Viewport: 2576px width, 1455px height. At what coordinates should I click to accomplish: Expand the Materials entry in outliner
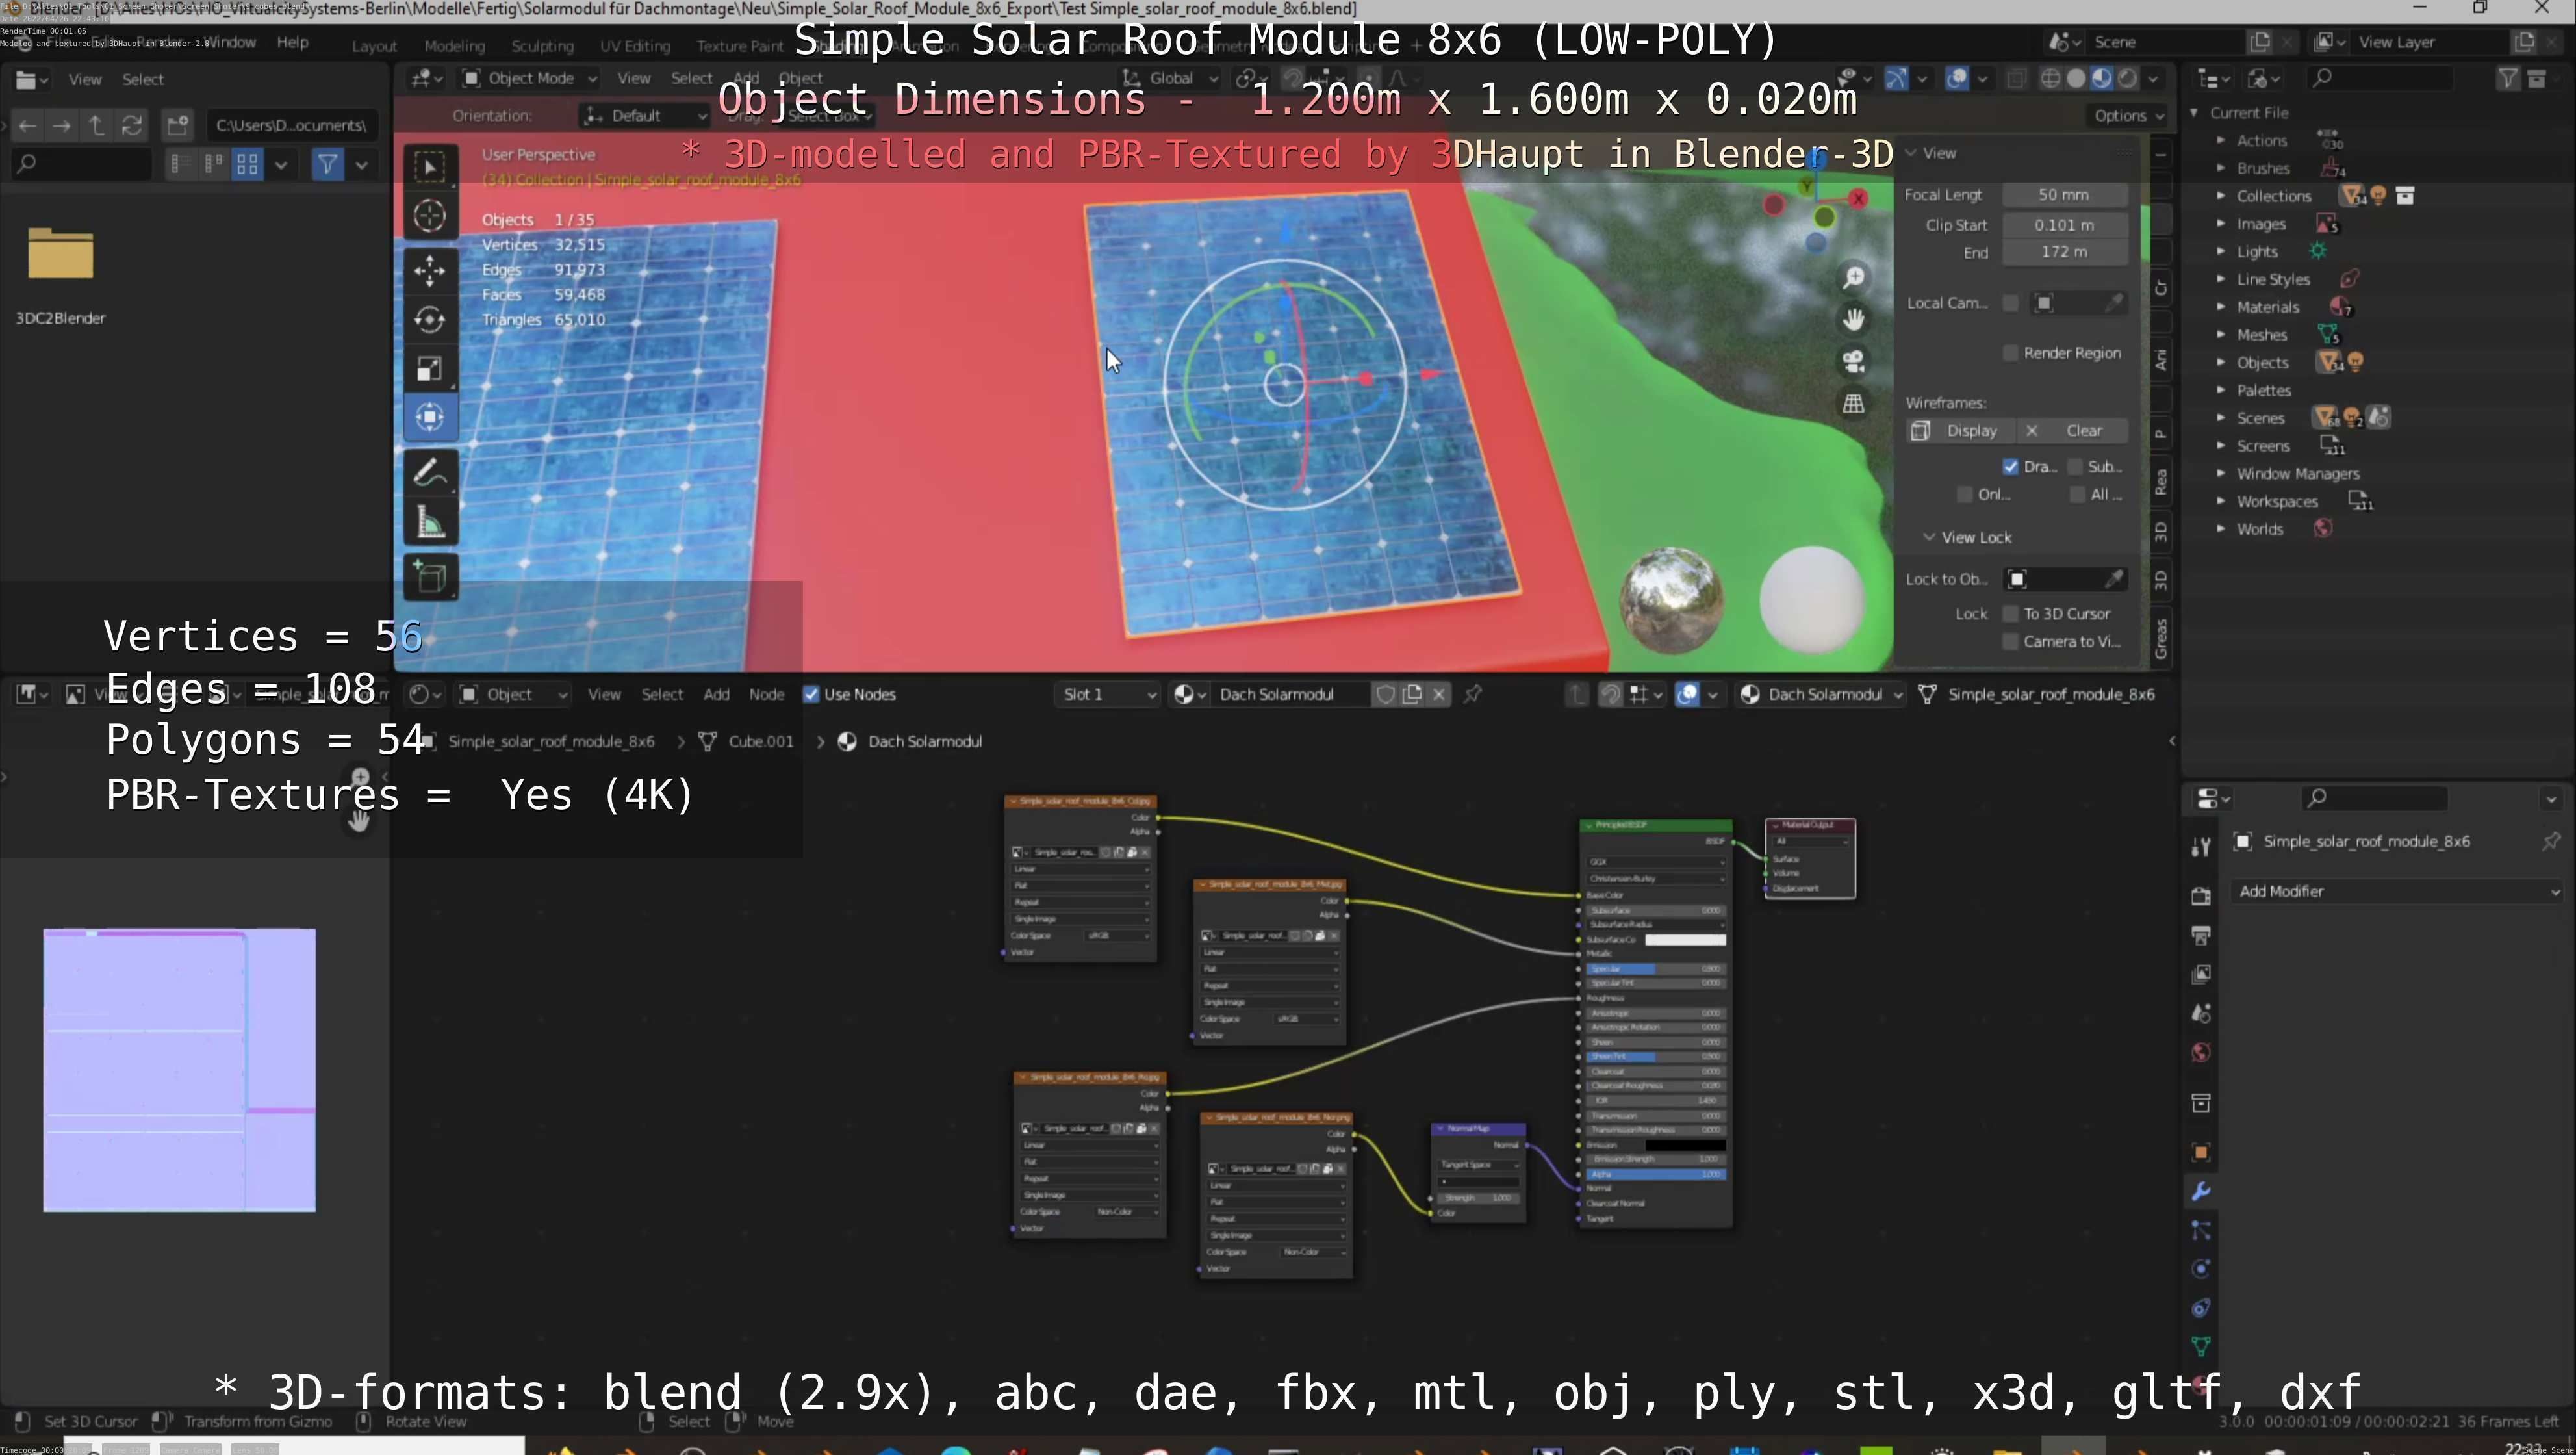pyautogui.click(x=2221, y=307)
